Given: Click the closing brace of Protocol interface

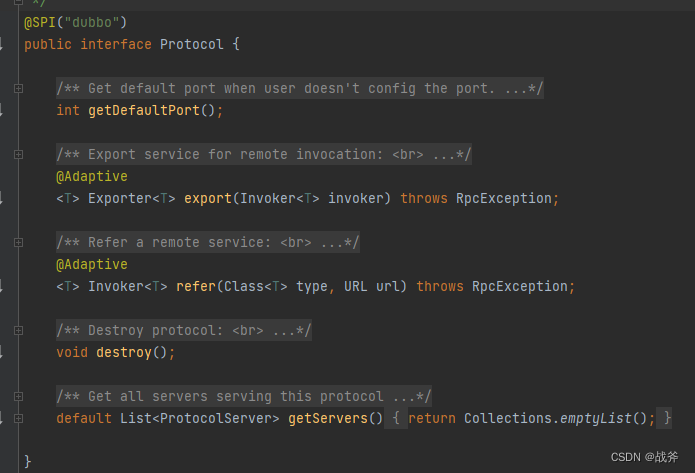Looking at the screenshot, I should click(x=27, y=461).
